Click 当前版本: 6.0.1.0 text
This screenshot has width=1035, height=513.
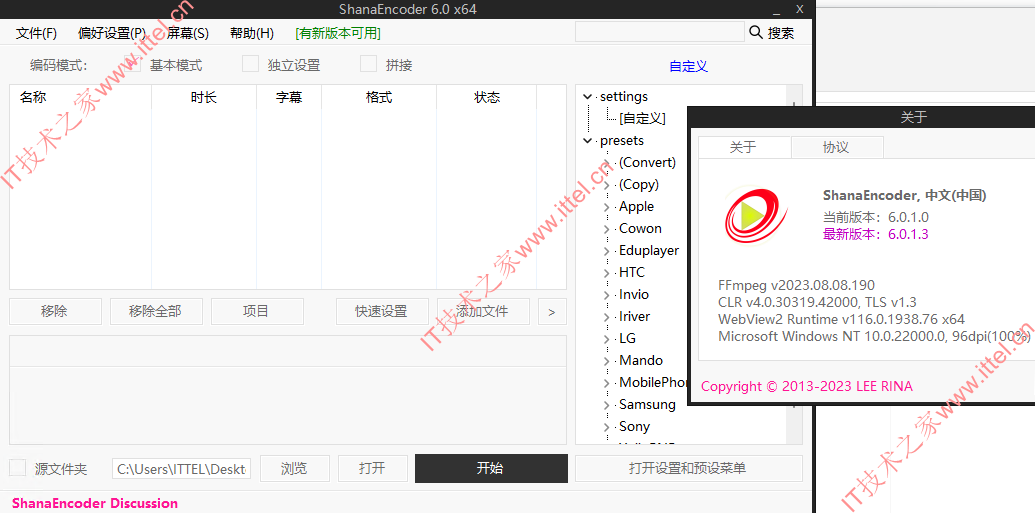876,217
